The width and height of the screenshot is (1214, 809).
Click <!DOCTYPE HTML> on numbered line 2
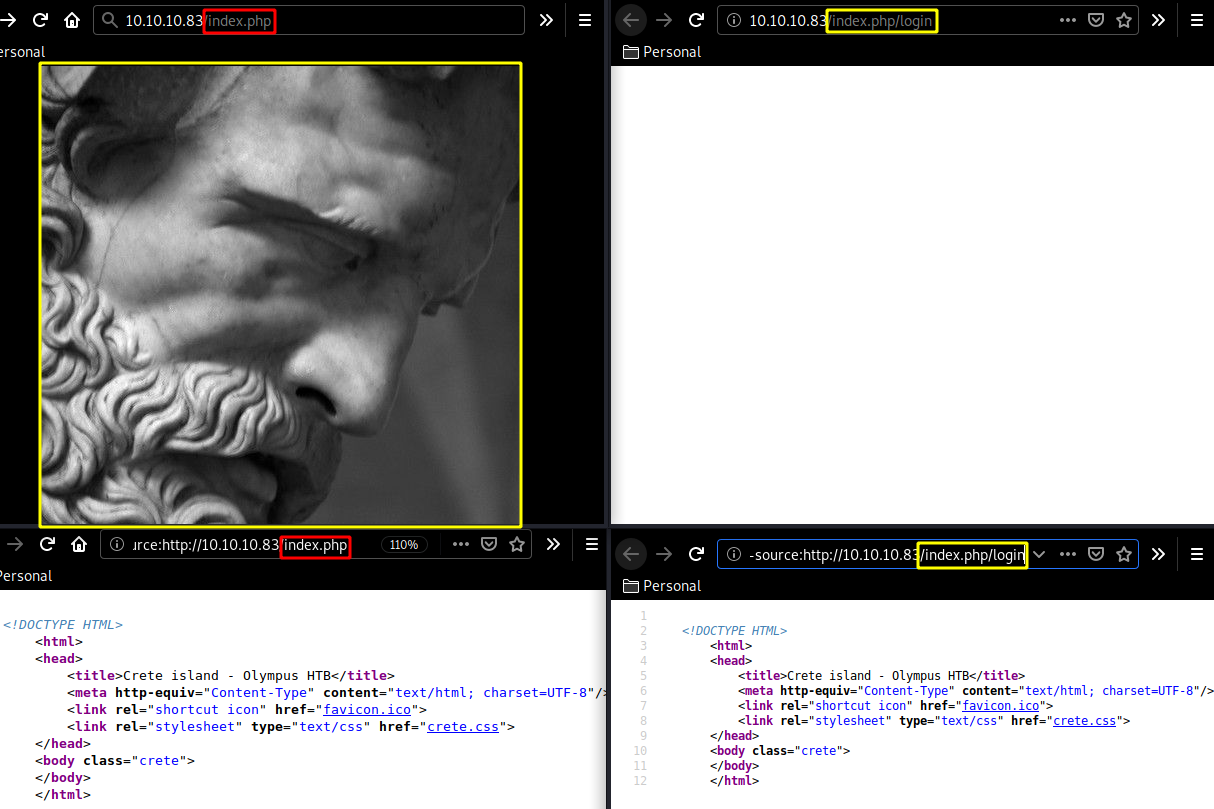coord(735,631)
